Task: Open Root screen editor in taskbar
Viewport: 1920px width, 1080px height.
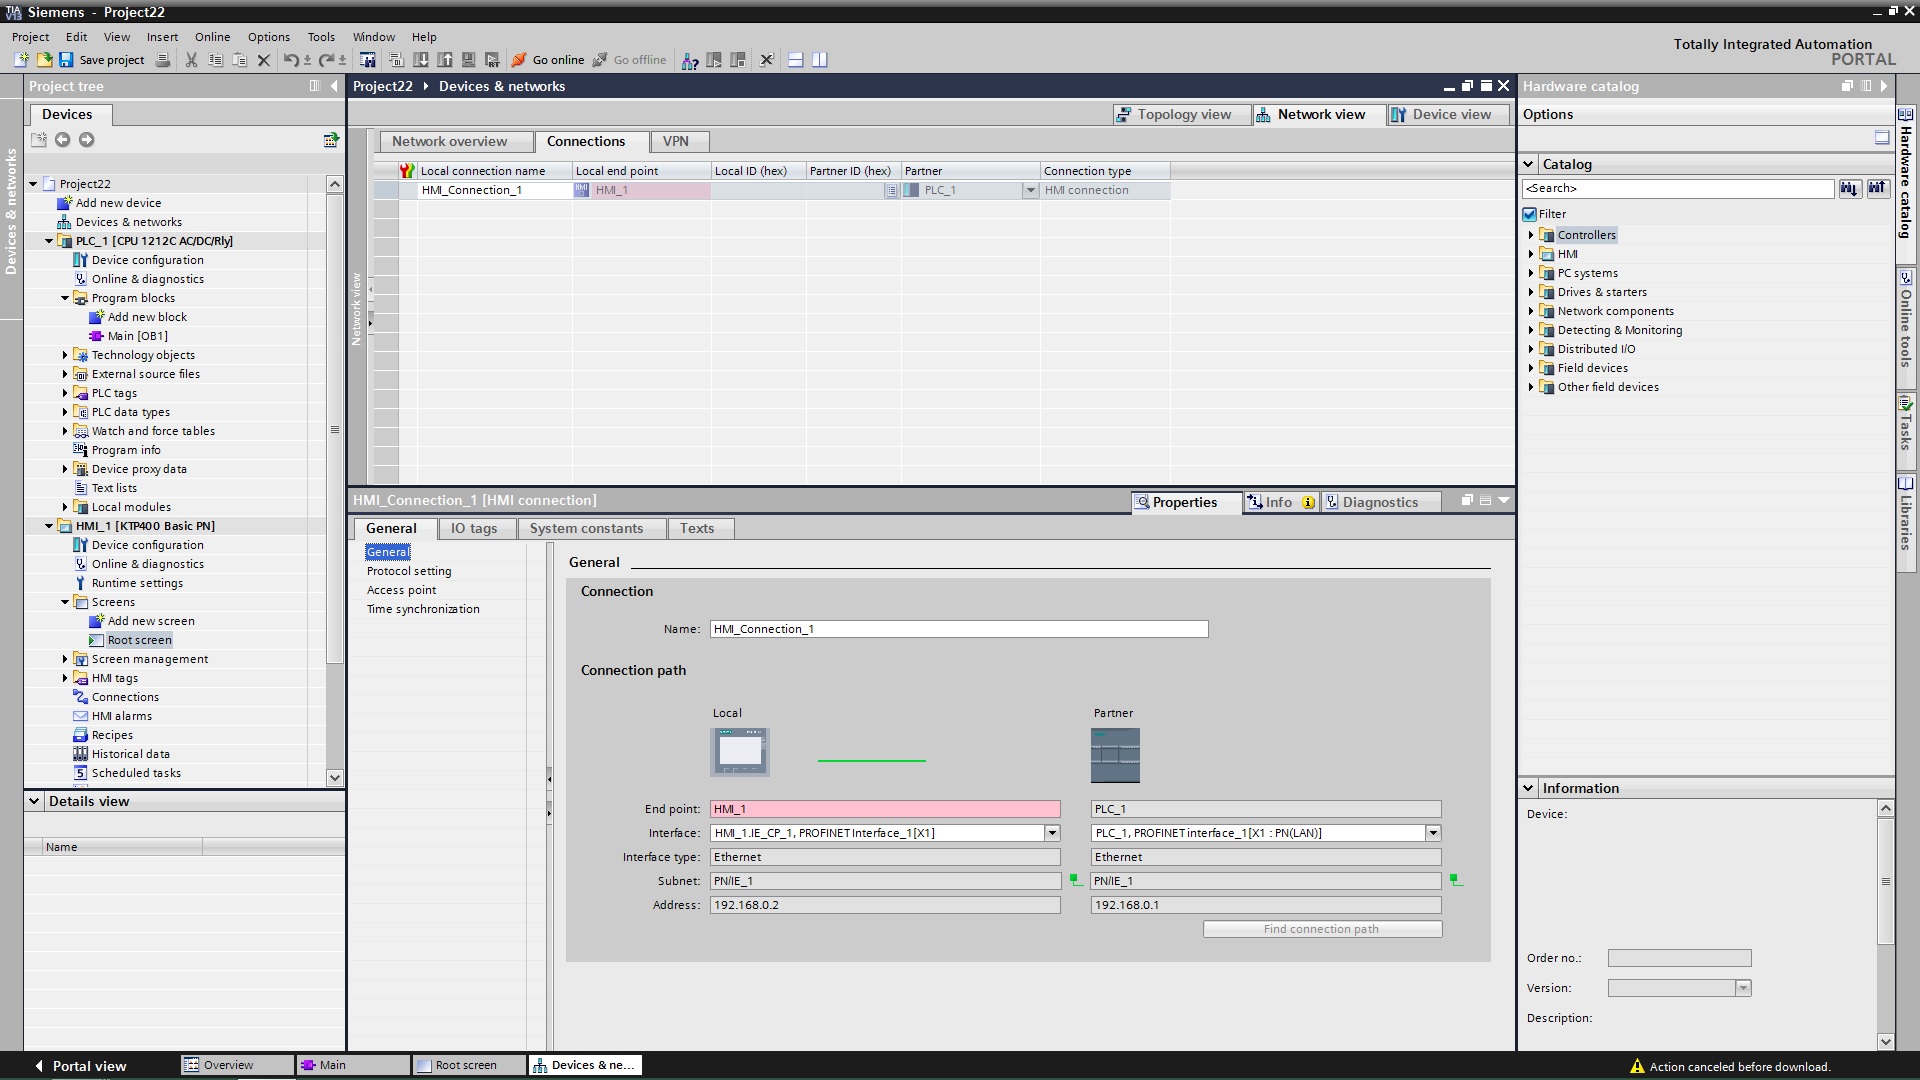Action: pyautogui.click(x=468, y=1066)
